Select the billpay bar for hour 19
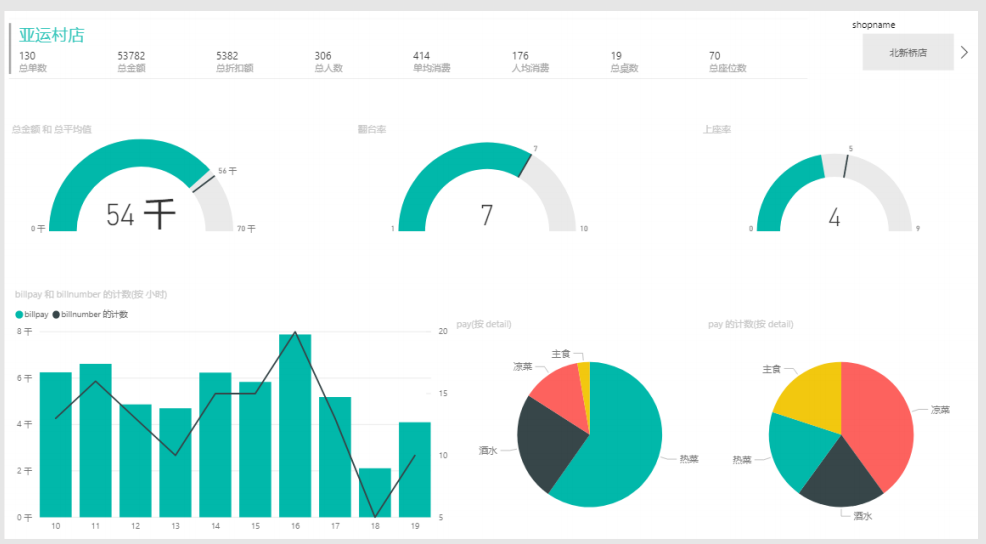Screen dimensions: 986x544 [415, 469]
